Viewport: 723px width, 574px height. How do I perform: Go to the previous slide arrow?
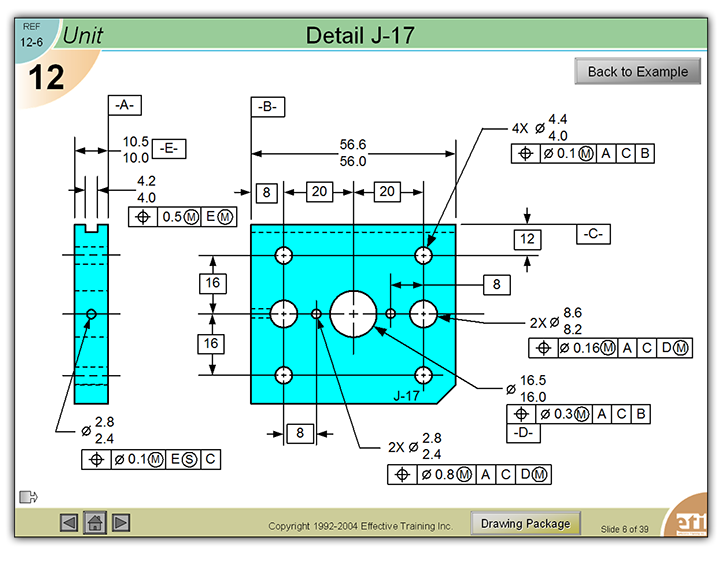(69, 522)
